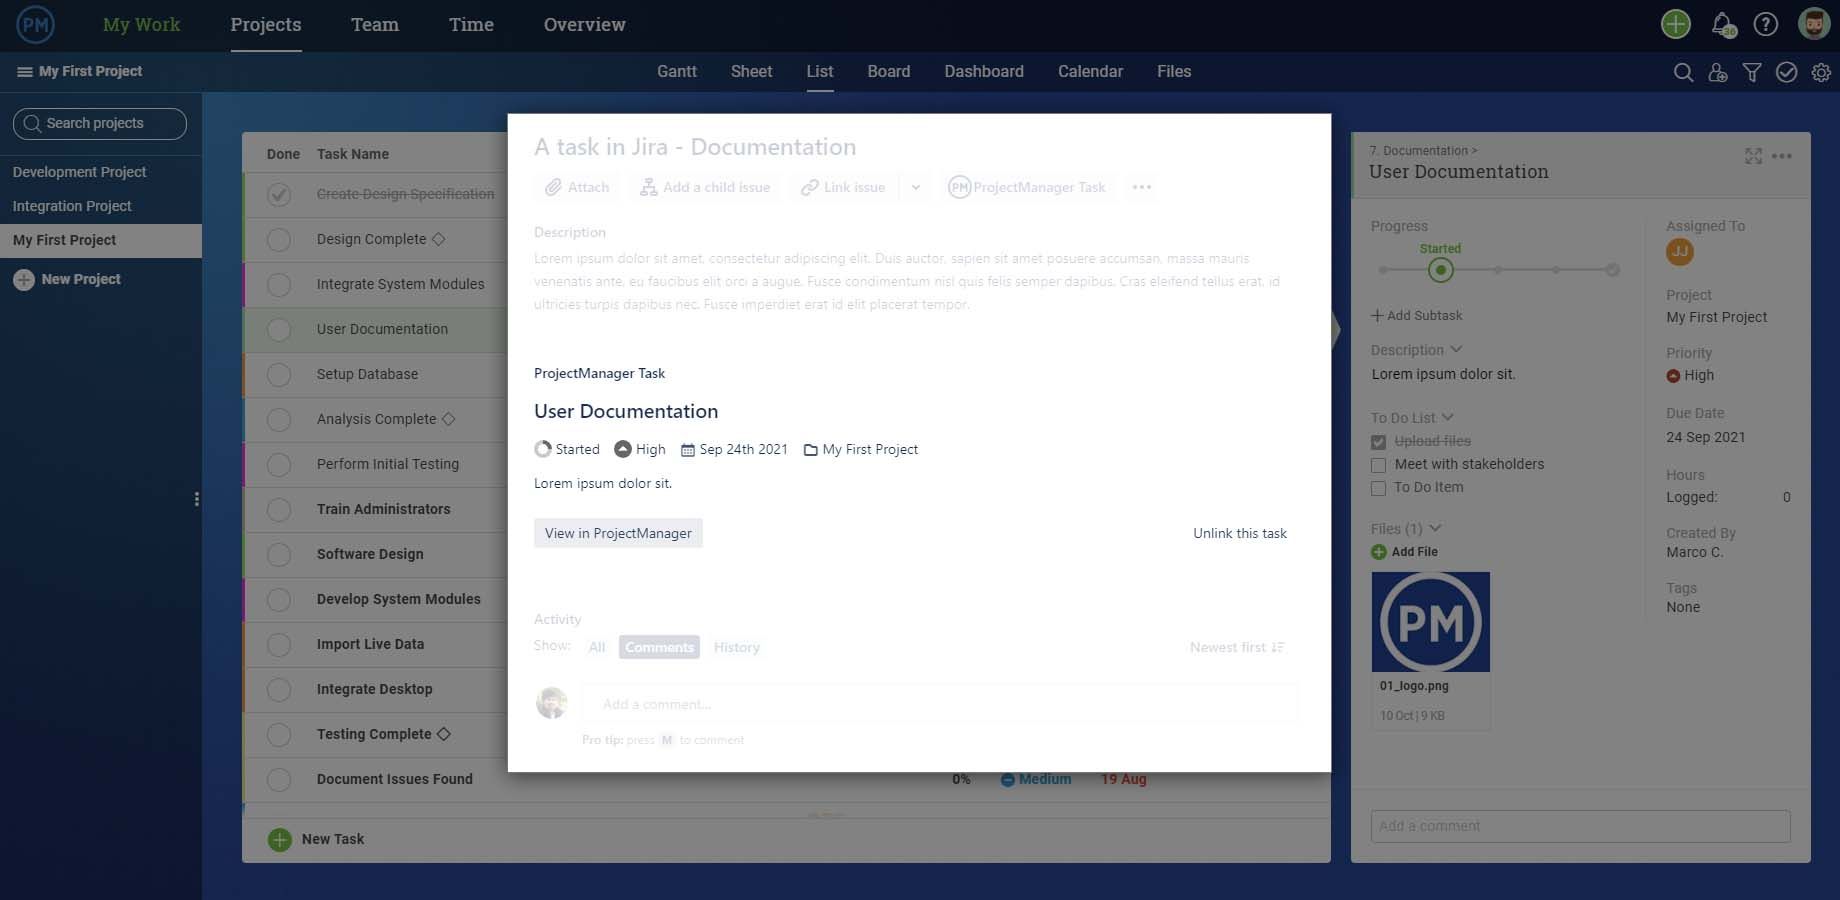Open the project settings gear icon
Image resolution: width=1840 pixels, height=900 pixels.
pyautogui.click(x=1821, y=72)
